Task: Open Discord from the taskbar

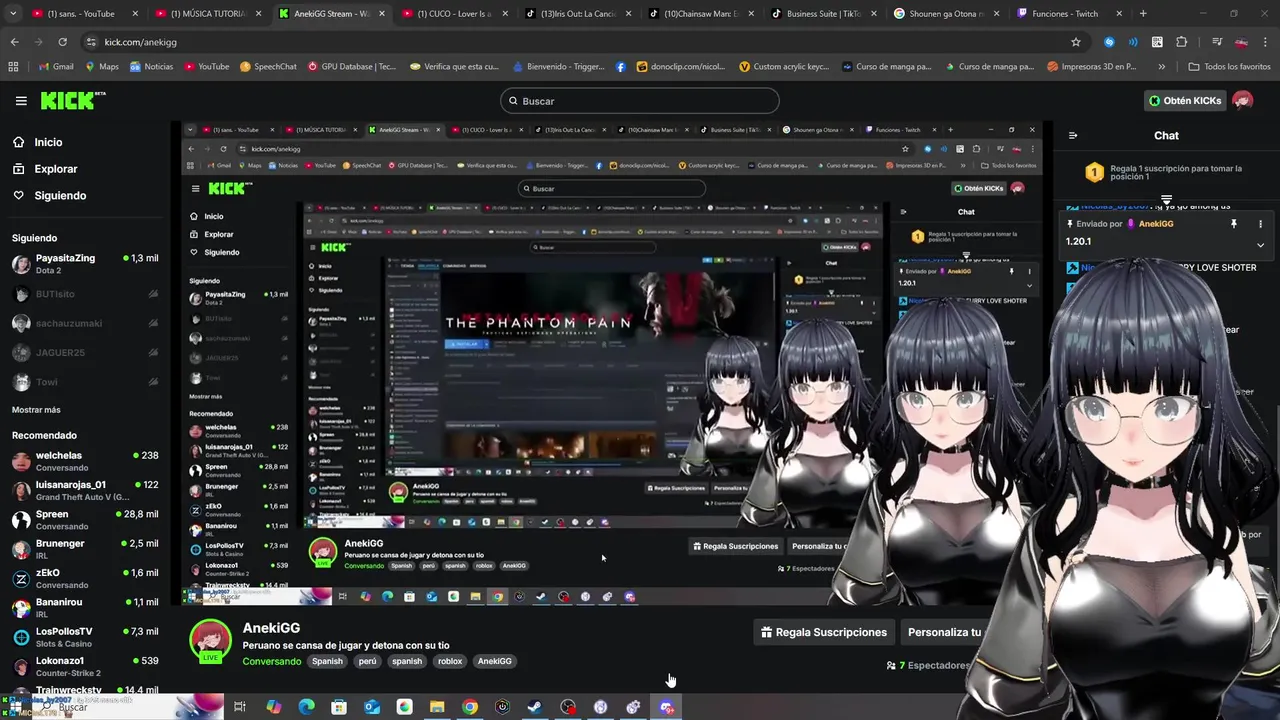Action: [667, 707]
